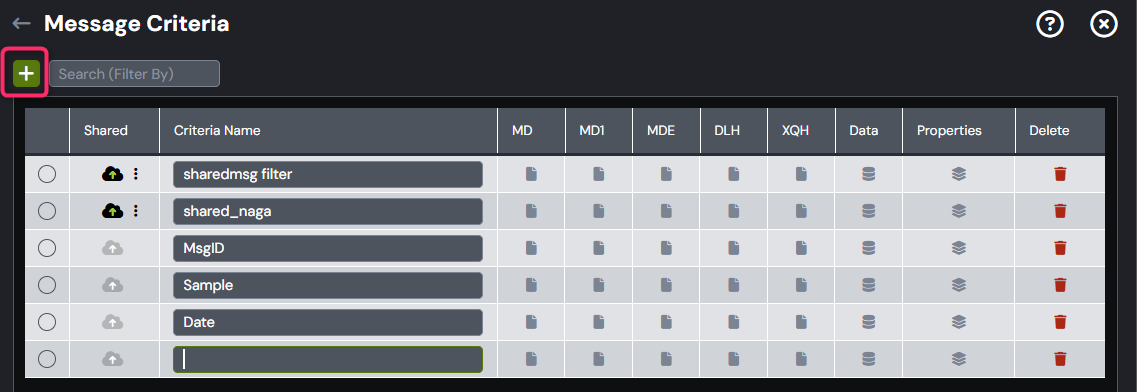Select the Sample criteria radio button

click(47, 285)
